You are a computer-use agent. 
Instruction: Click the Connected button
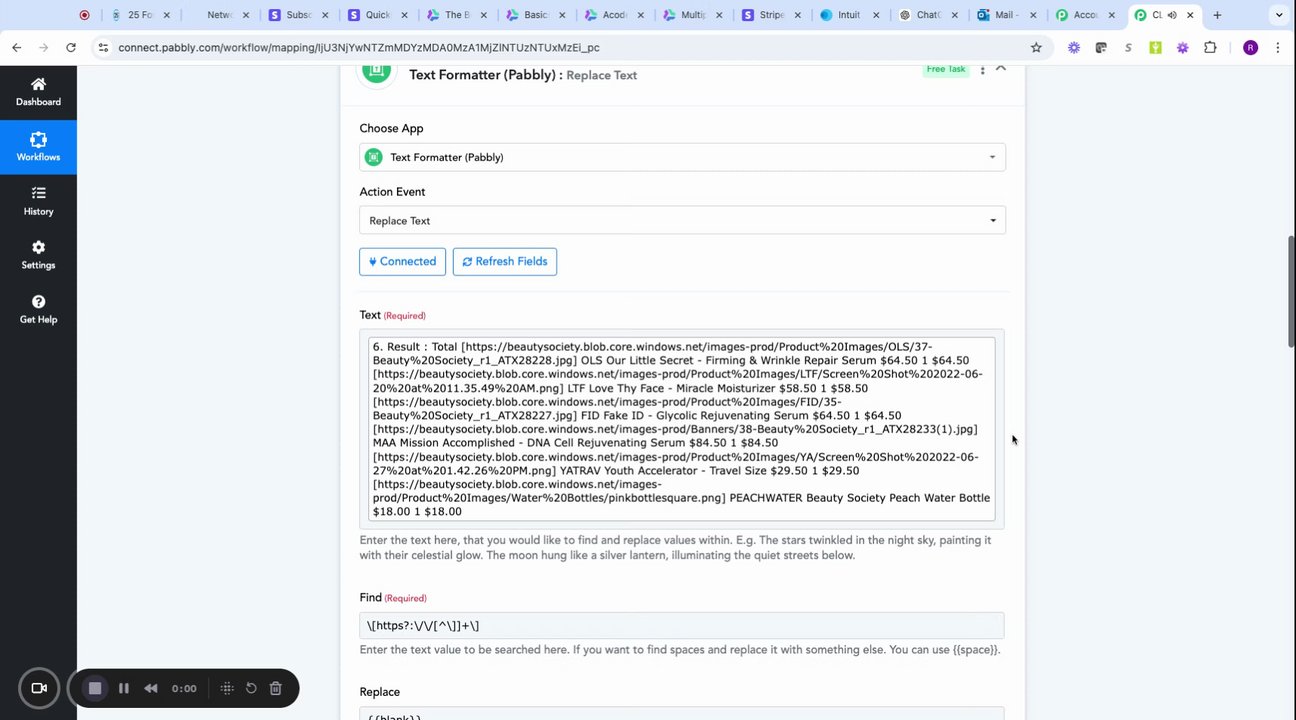[402, 261]
